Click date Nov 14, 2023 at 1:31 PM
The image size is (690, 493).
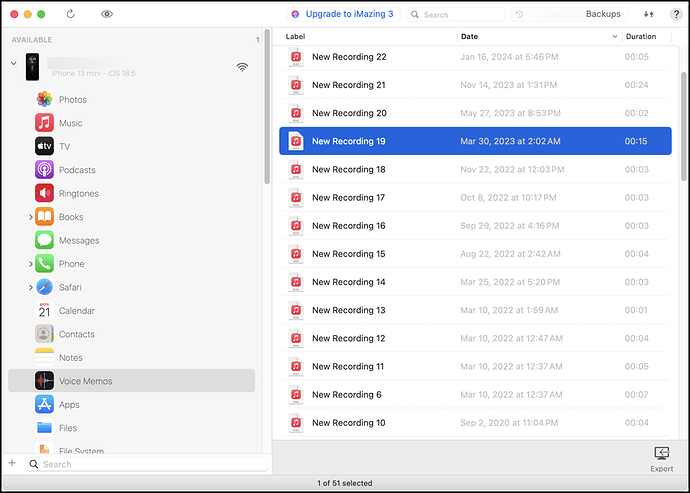coord(508,85)
